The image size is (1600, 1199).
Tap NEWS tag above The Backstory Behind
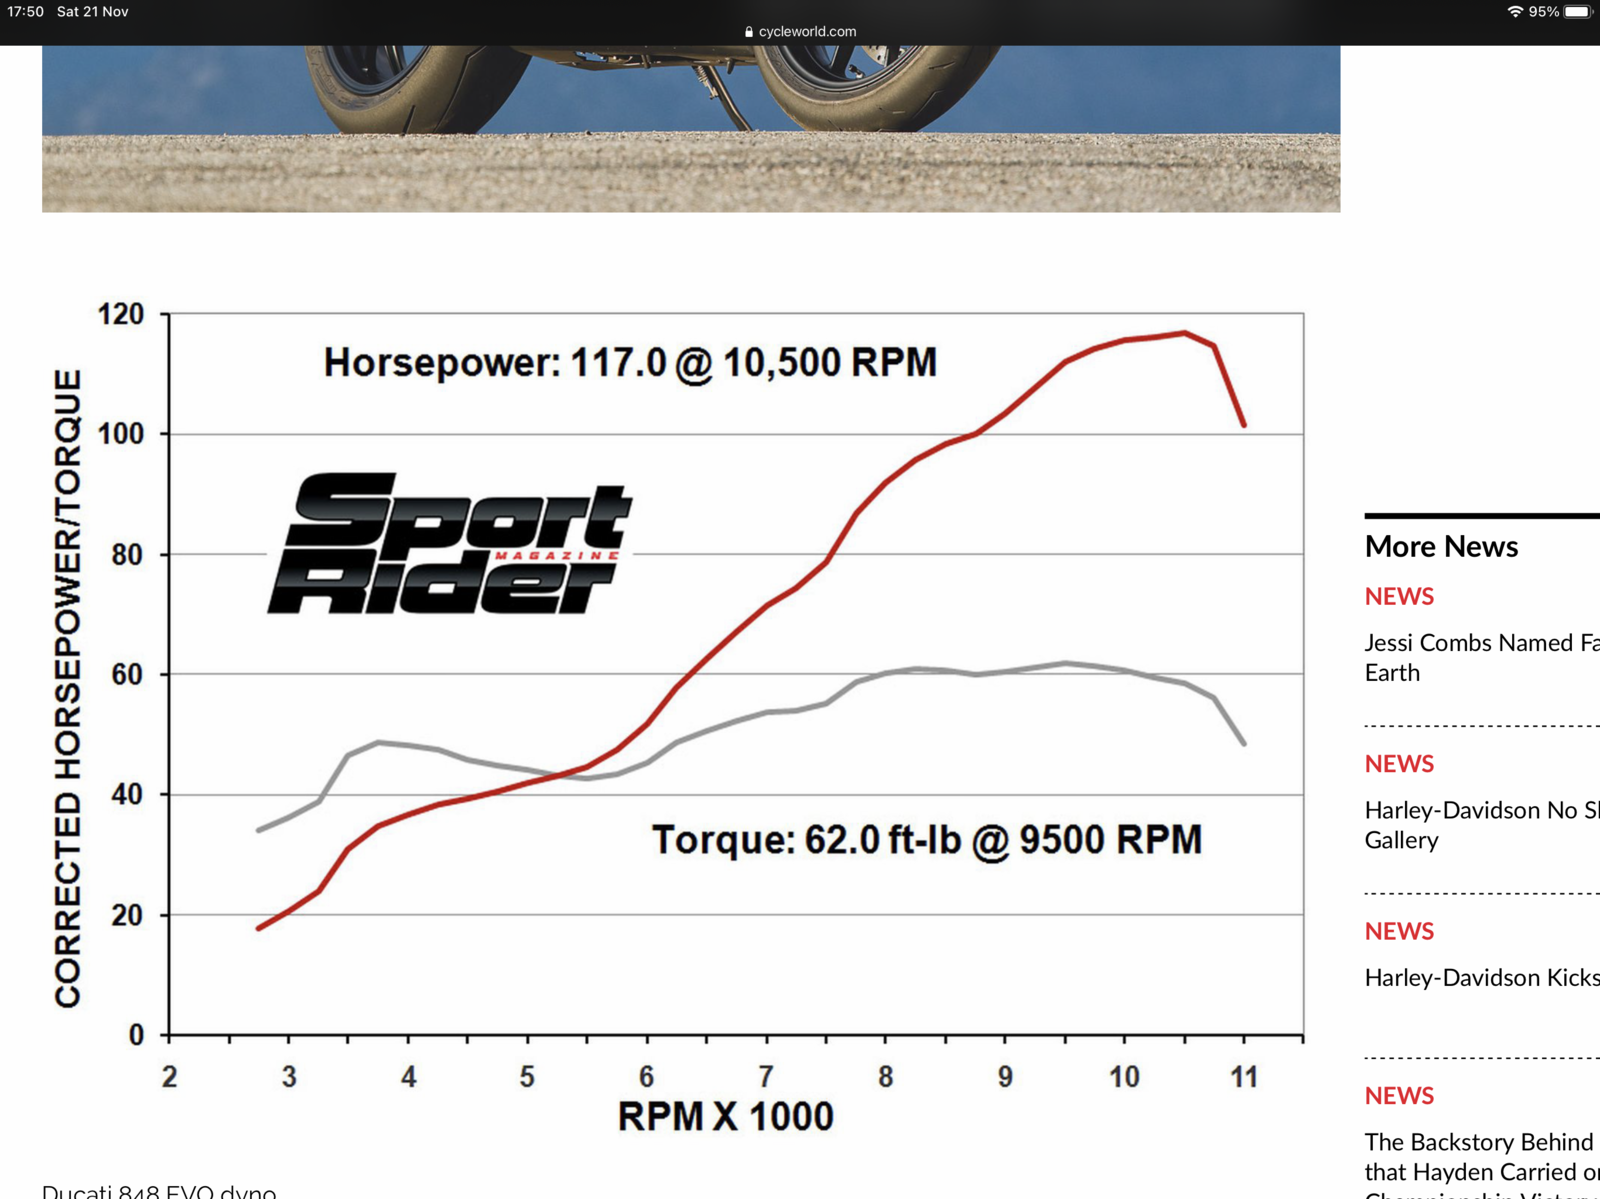(1399, 1095)
